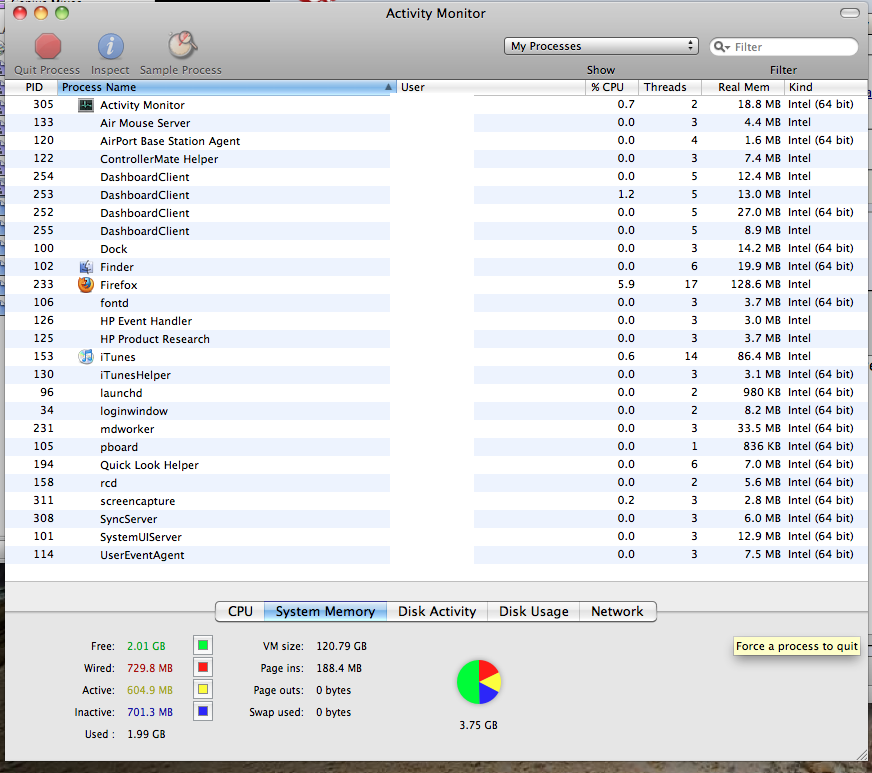Click the Sample Process icon
Viewport: 872px width, 773px height.
tap(182, 45)
